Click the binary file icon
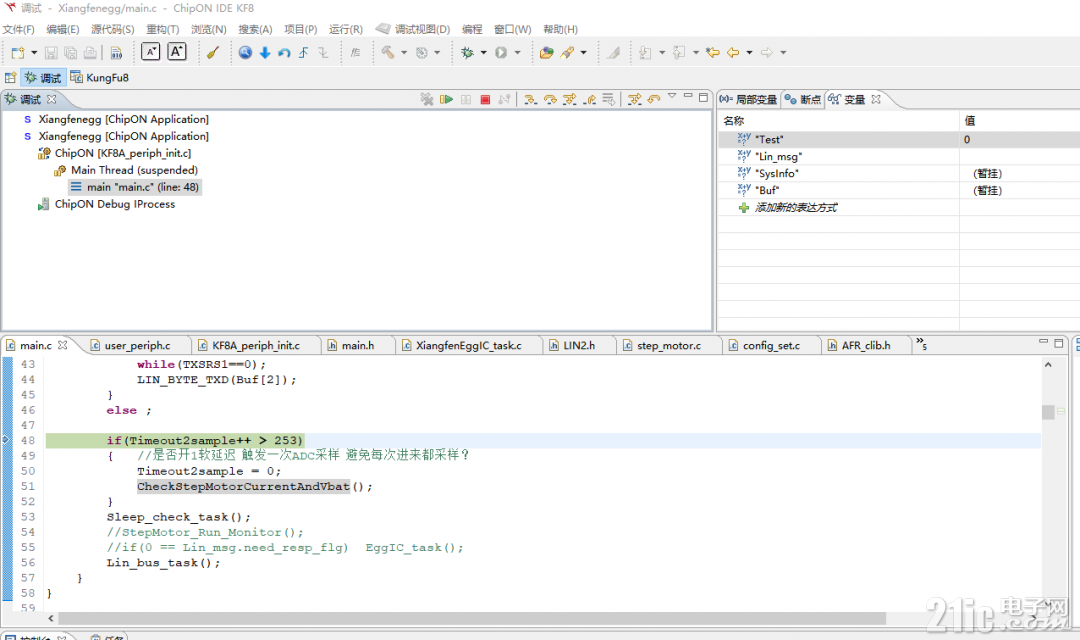Viewport: 1080px width, 640px height. click(x=116, y=52)
